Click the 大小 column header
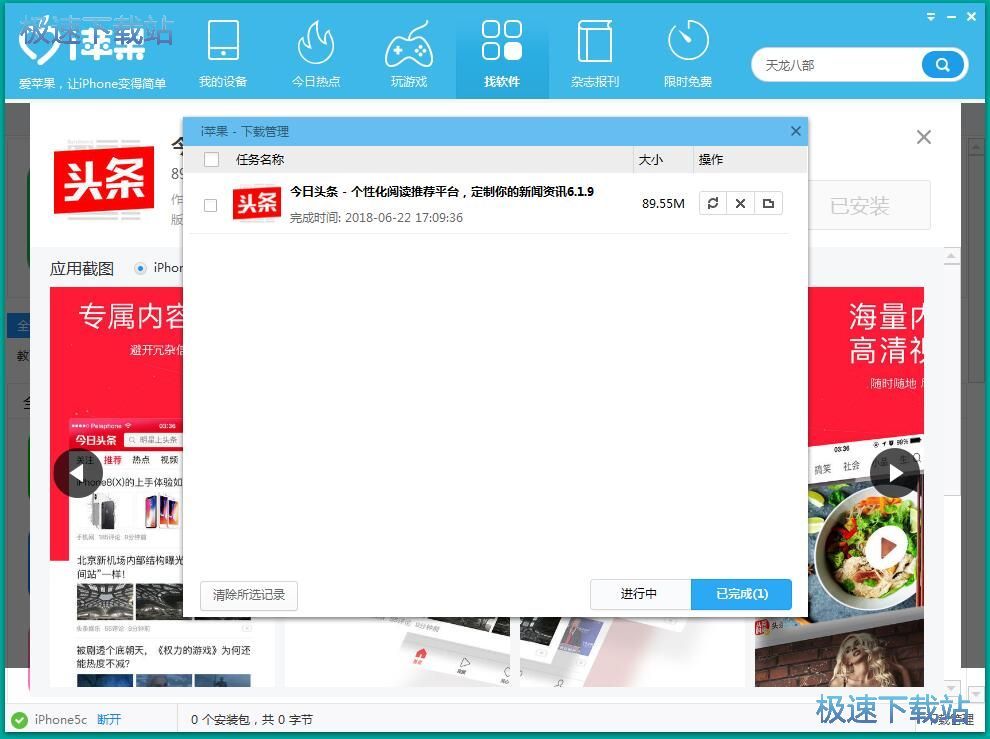 [651, 159]
